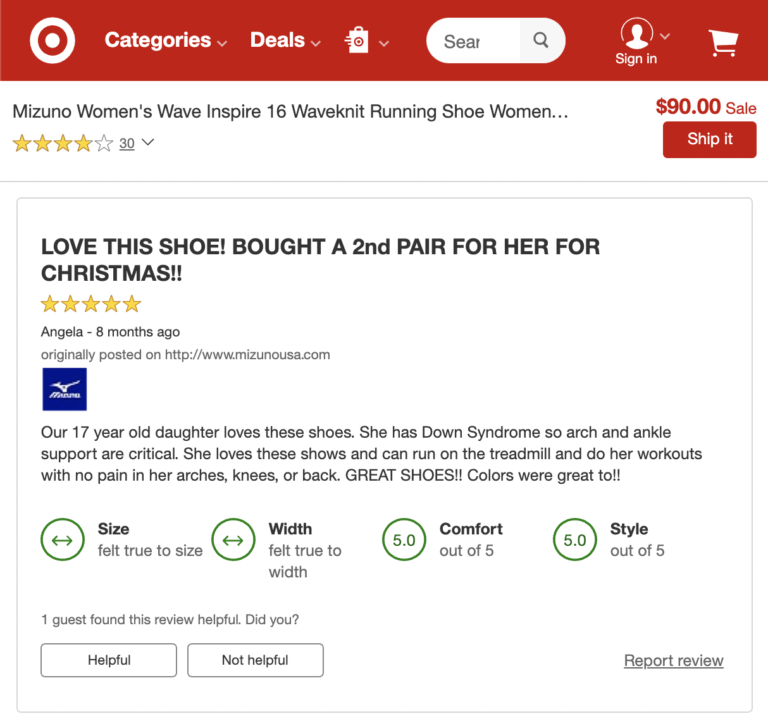The width and height of the screenshot is (768, 721).
Task: Click the Report review link
Action: coord(673,660)
